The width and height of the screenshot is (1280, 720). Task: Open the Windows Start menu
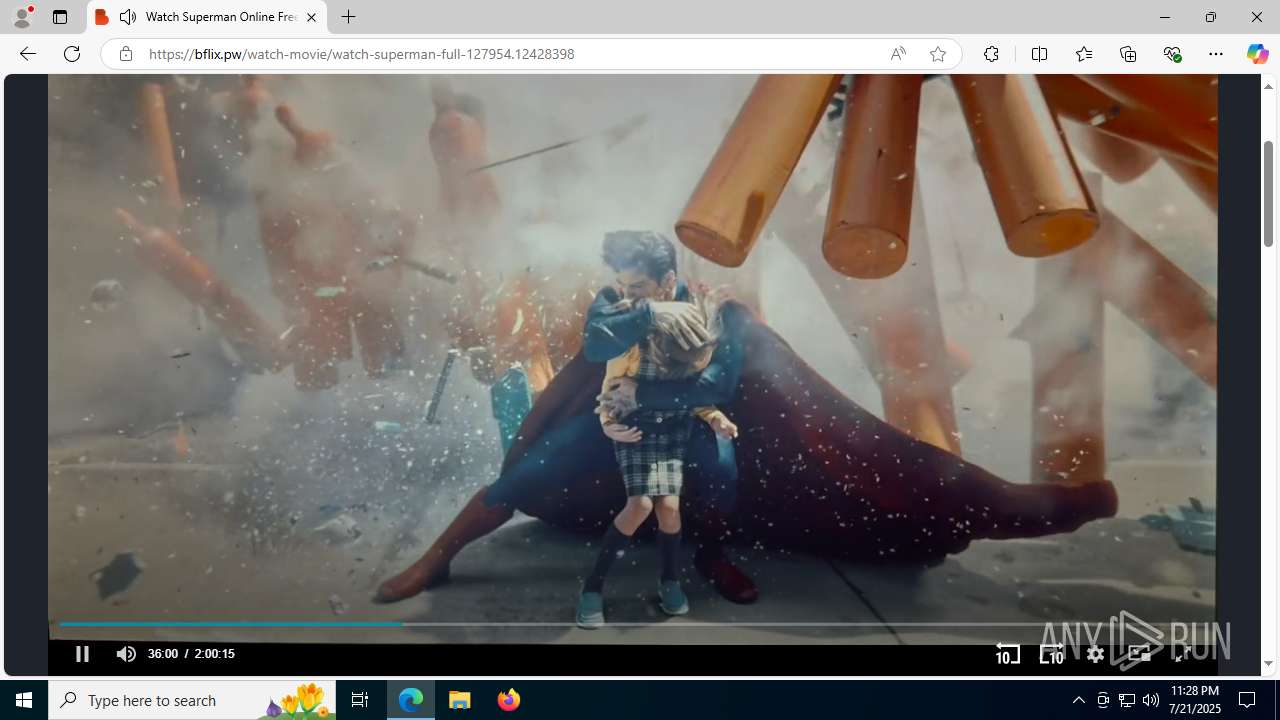24,700
